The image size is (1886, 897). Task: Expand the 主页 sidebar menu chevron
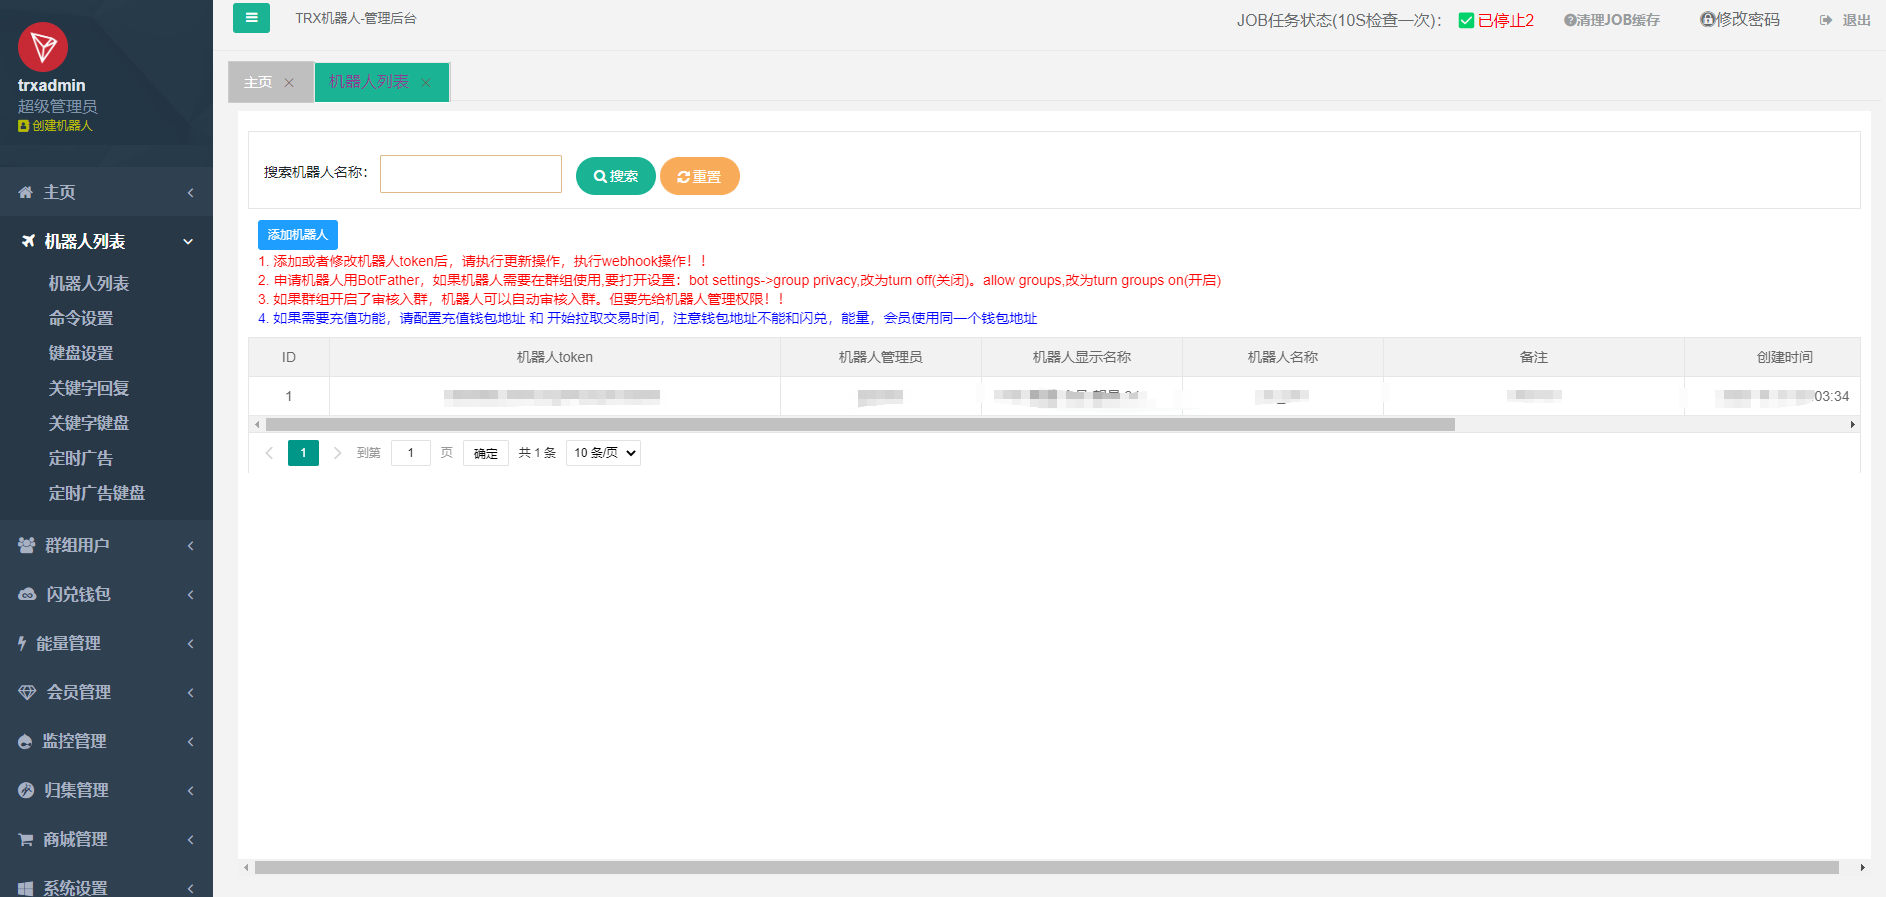point(190,193)
